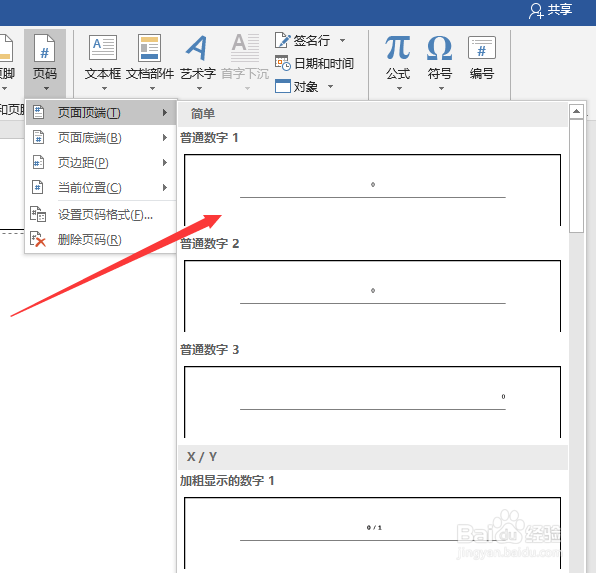The width and height of the screenshot is (596, 573).
Task: Click the 日期和时间 label
Action: point(324,63)
